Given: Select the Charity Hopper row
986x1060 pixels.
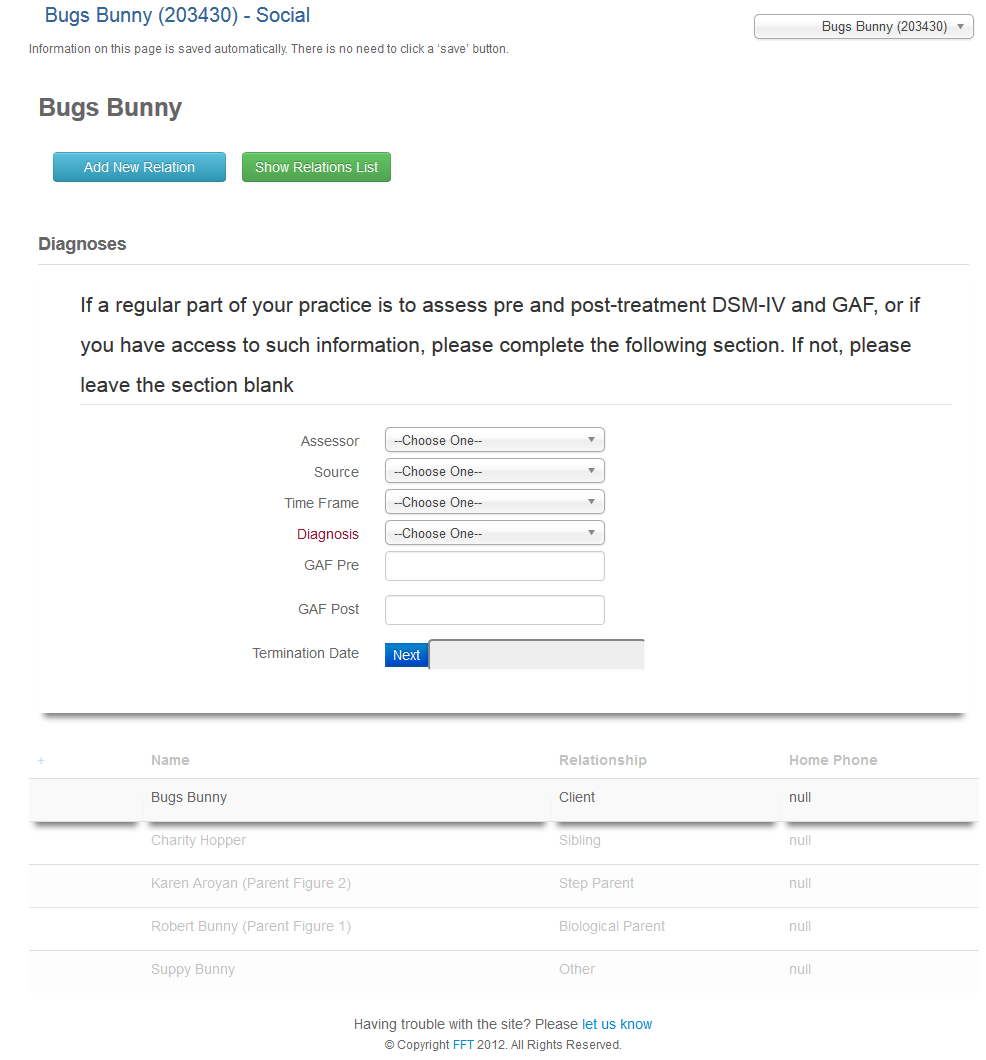Looking at the screenshot, I should click(x=503, y=840).
